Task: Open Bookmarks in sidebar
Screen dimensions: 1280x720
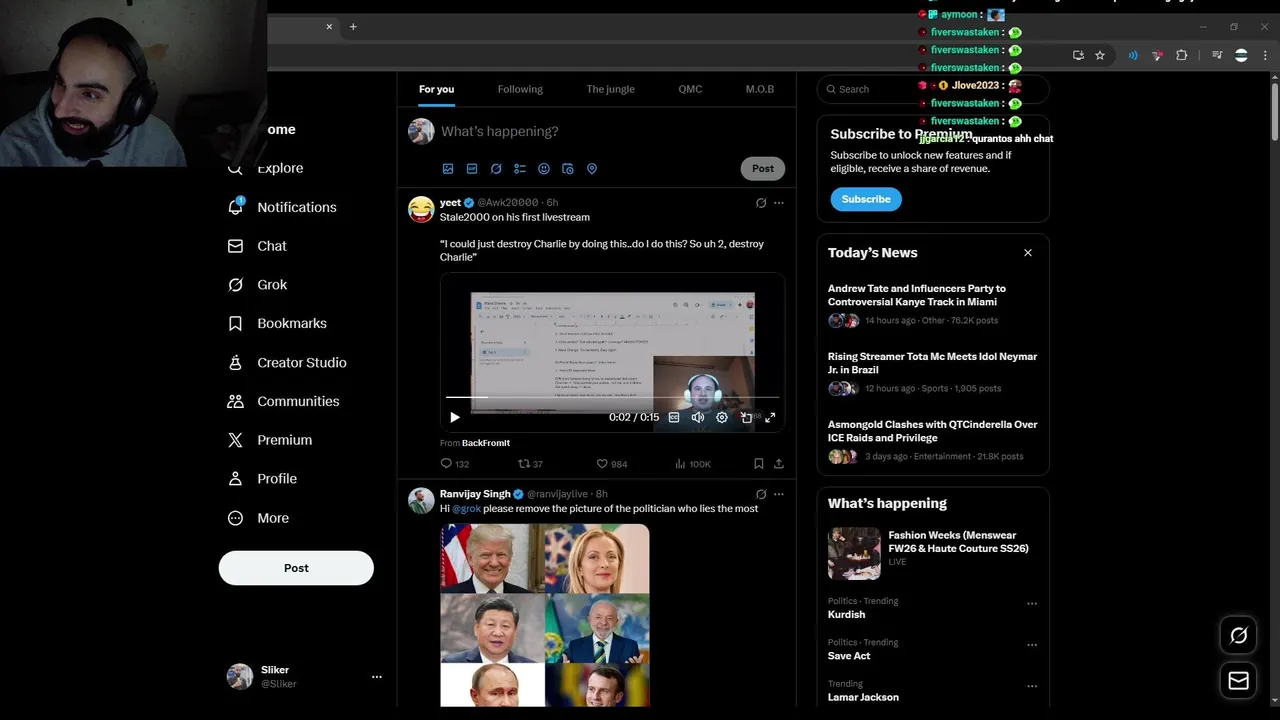Action: [x=277, y=324]
